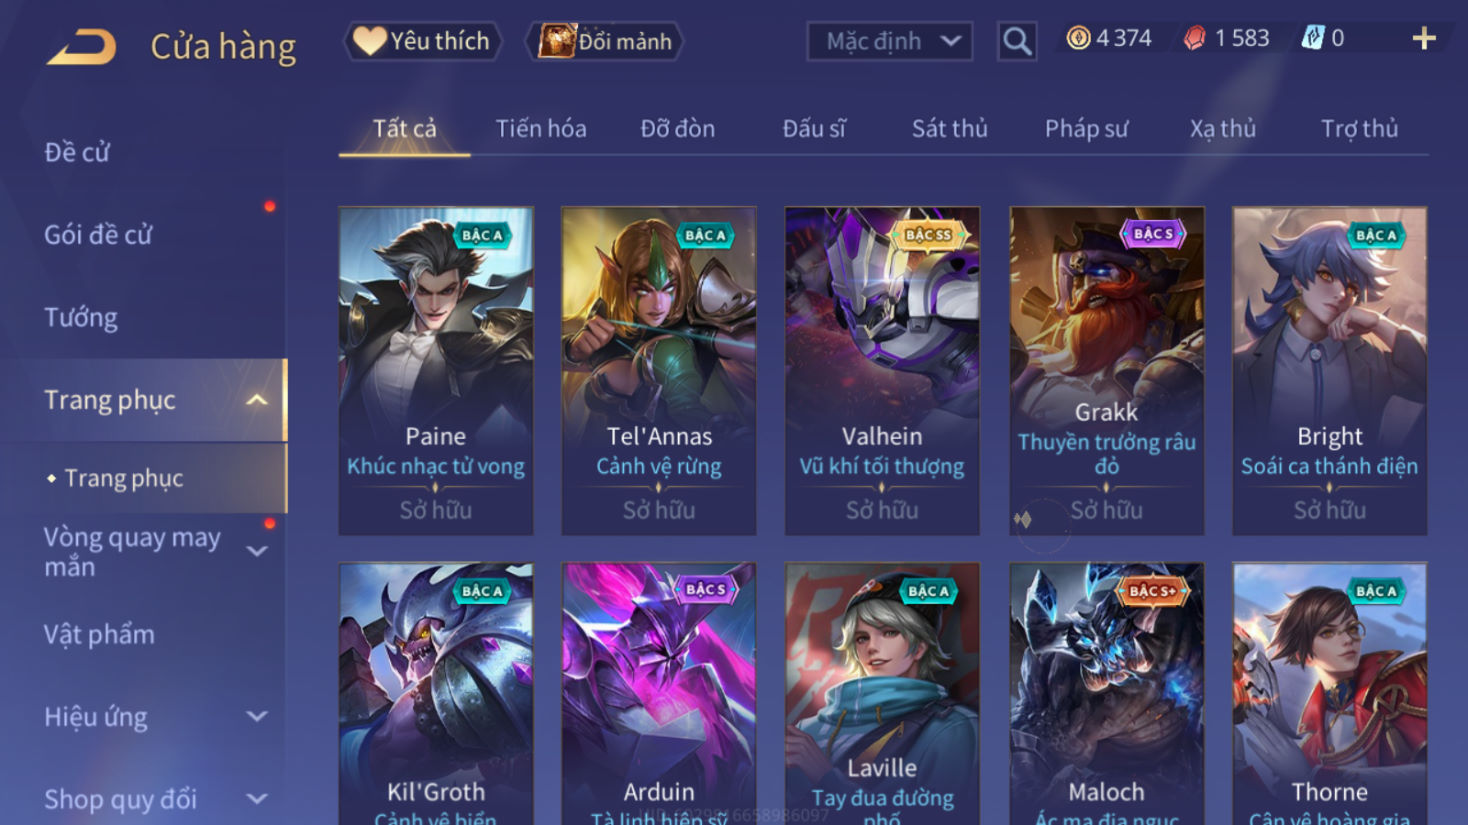Image resolution: width=1468 pixels, height=825 pixels.
Task: Select the Sát thủ tab
Action: (949, 129)
